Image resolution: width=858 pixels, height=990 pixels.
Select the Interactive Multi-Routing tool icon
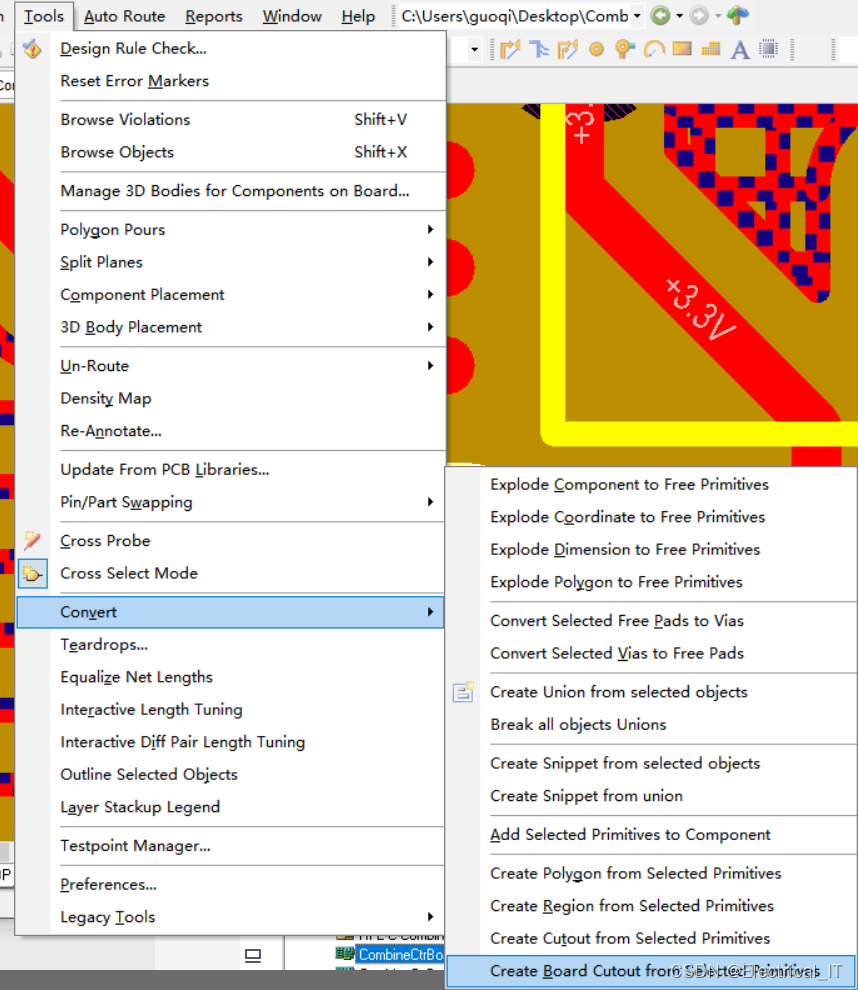[x=539, y=49]
